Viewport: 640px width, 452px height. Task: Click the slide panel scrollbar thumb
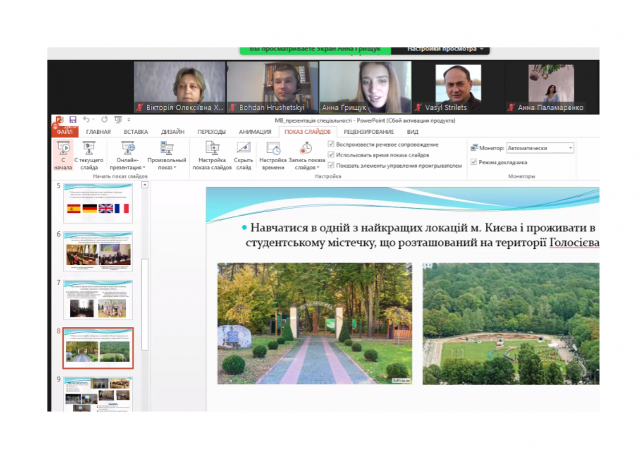click(x=144, y=304)
